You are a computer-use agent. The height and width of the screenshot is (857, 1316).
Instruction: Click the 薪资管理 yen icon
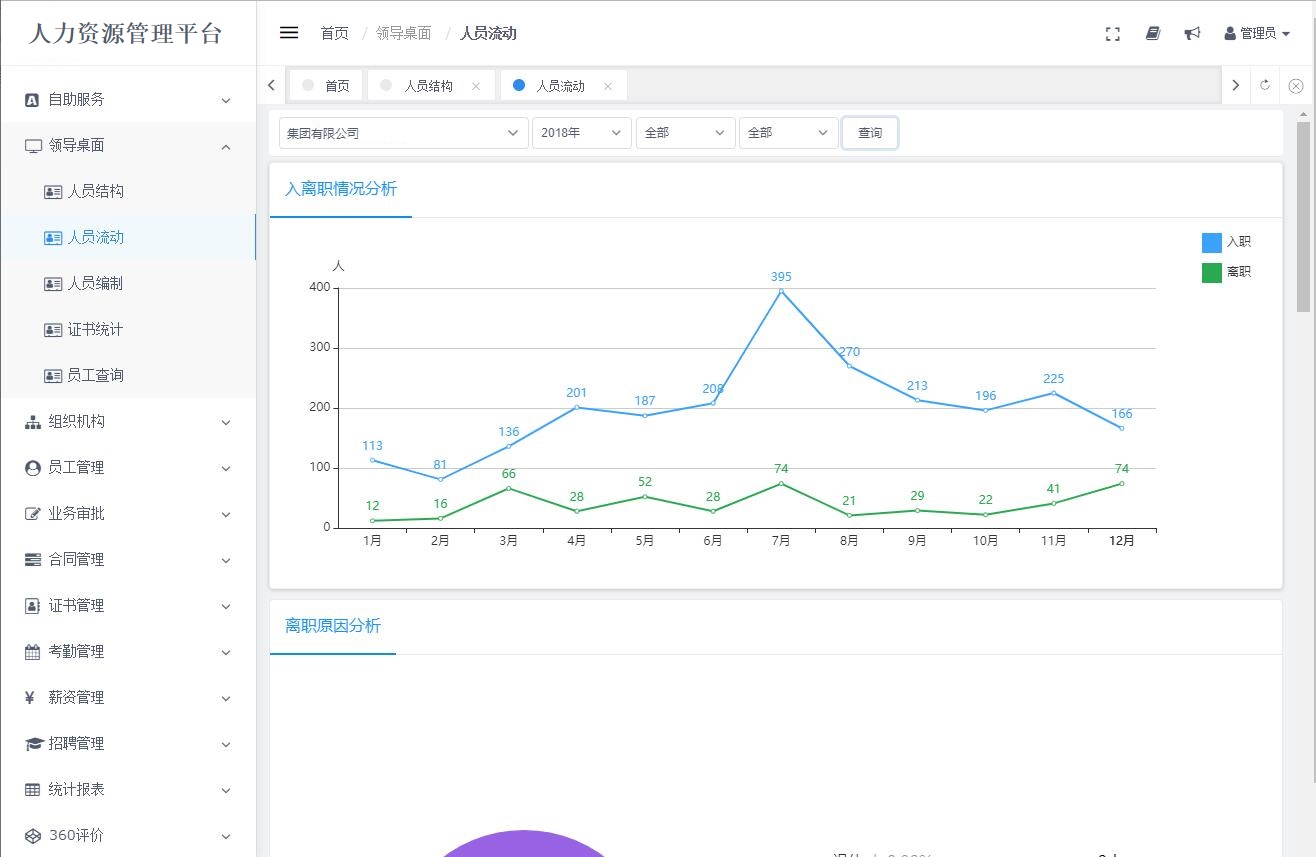[30, 698]
